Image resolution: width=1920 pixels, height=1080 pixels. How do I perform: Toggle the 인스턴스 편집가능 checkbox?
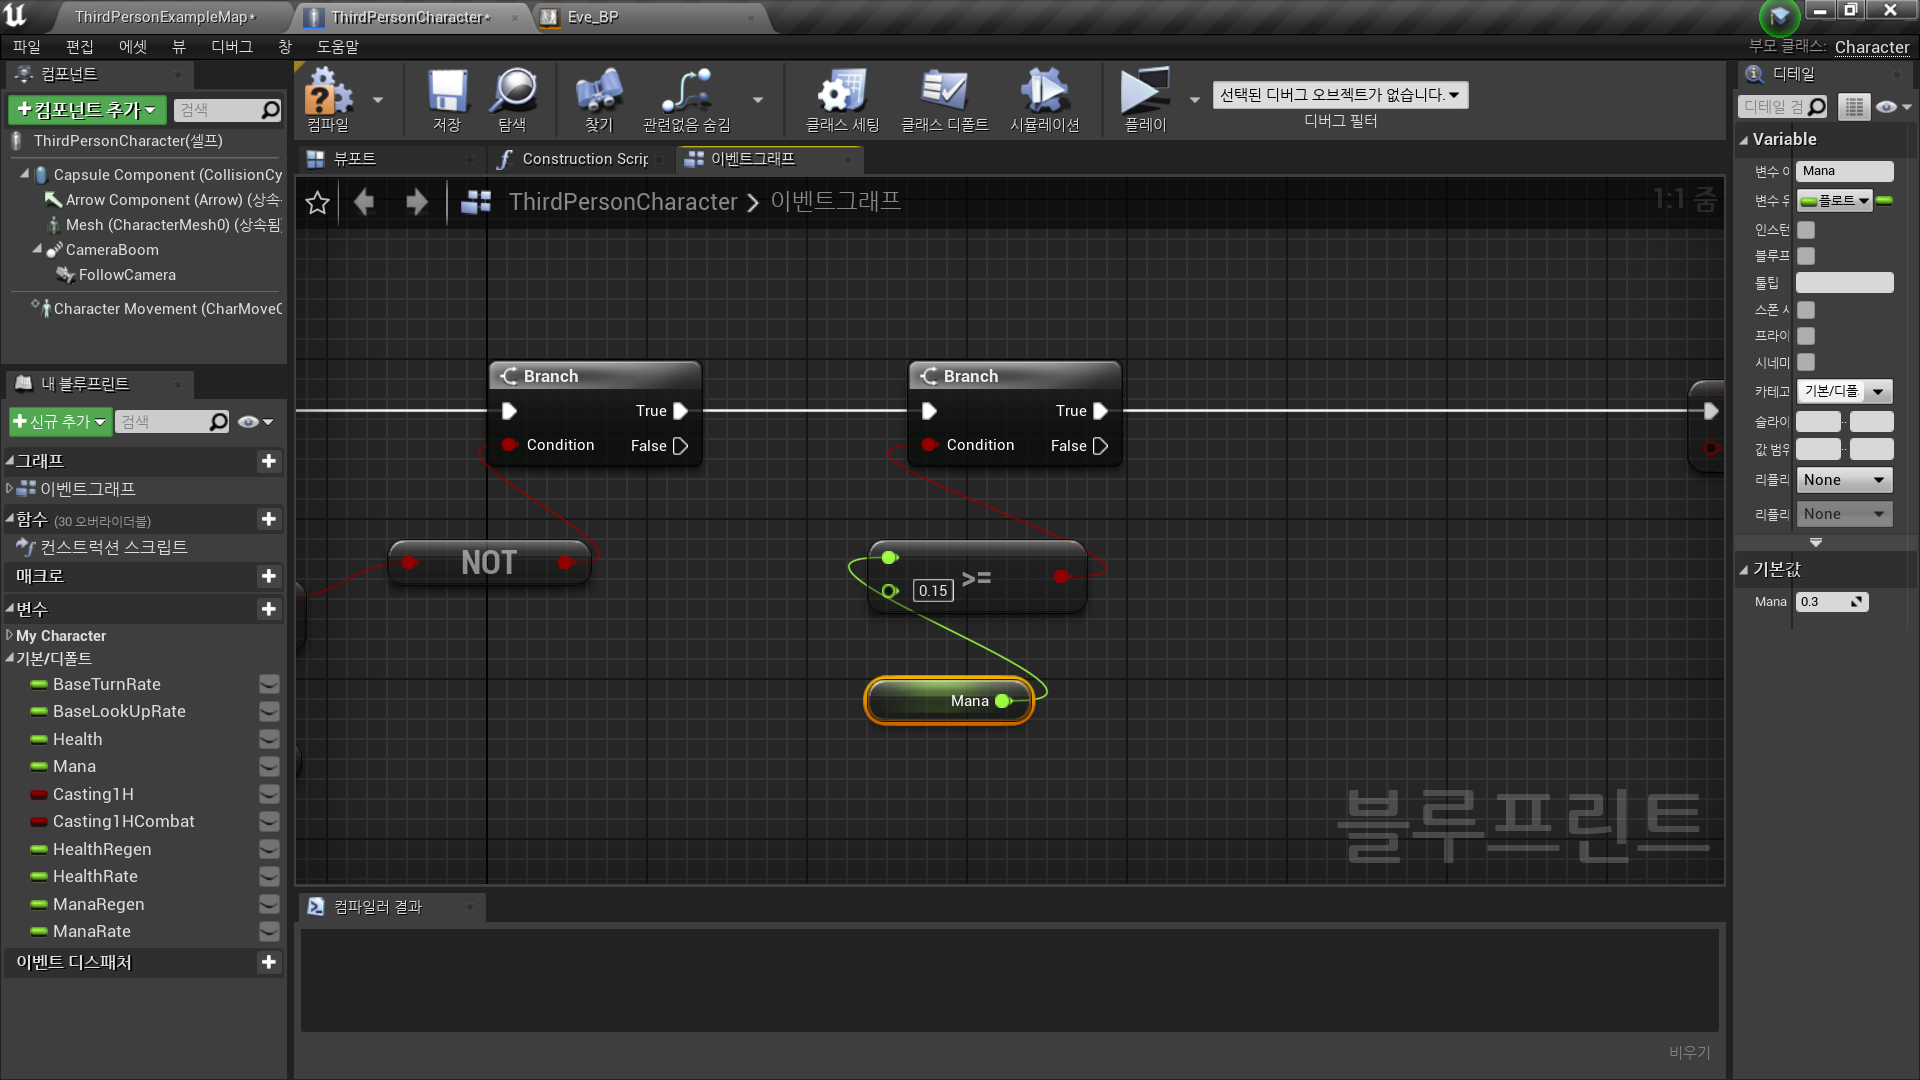(x=1806, y=229)
